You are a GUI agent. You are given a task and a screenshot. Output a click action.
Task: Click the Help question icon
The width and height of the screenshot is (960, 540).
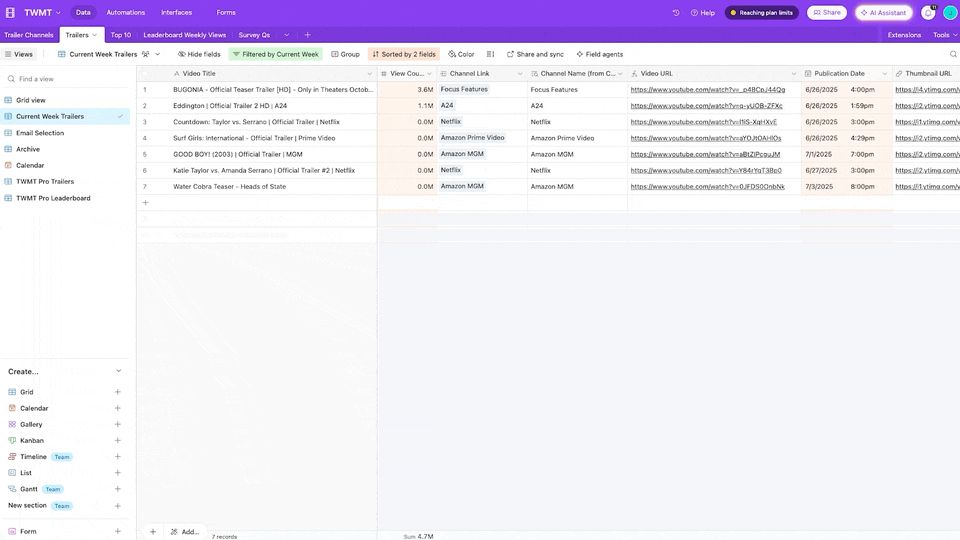703,12
